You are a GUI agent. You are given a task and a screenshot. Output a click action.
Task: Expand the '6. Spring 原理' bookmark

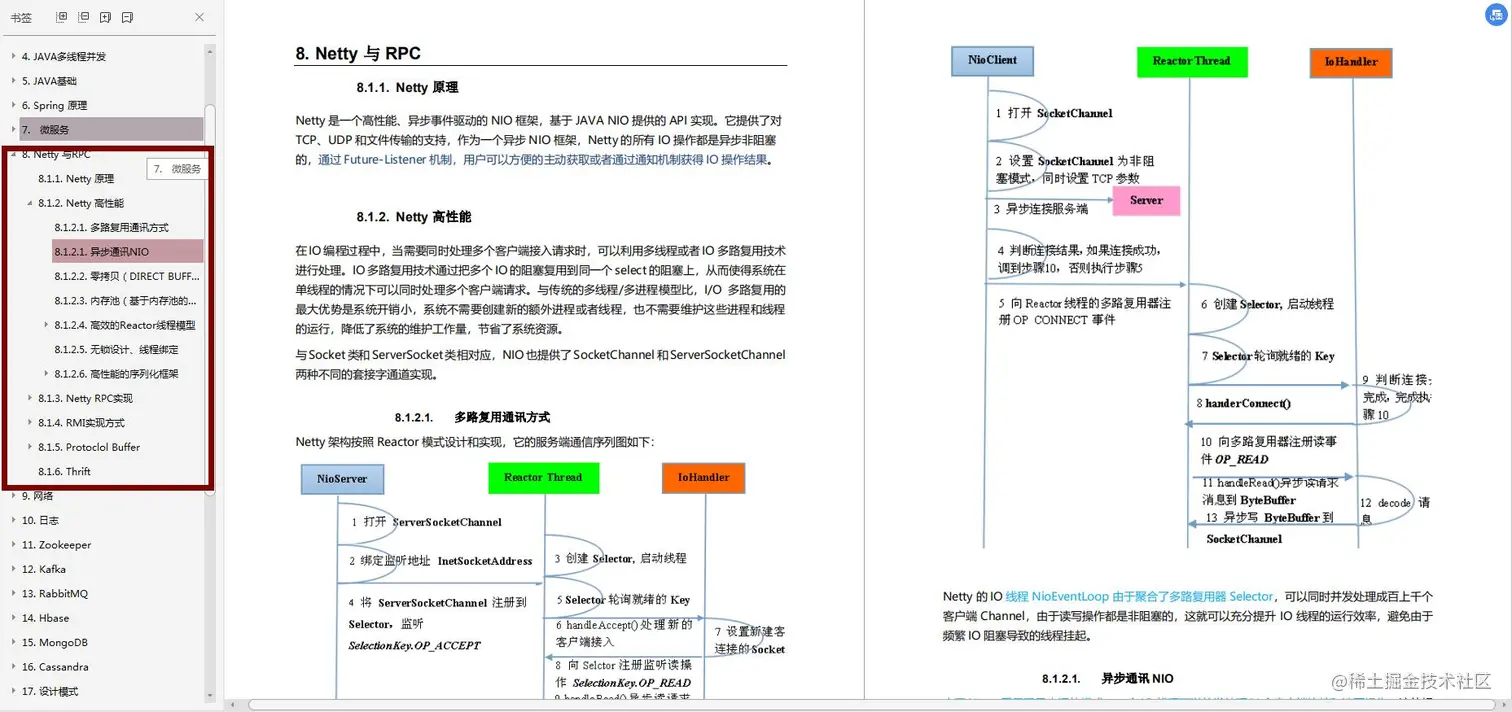click(13, 105)
